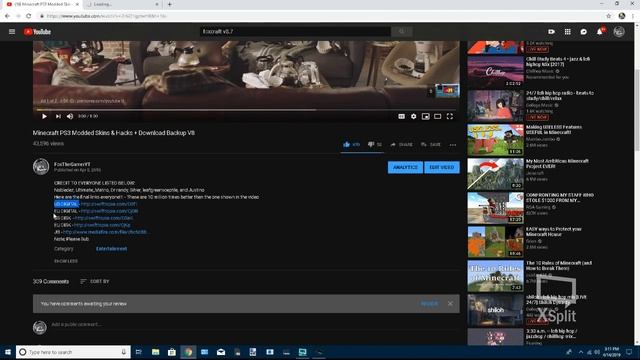
Task: Play the video with the play button
Action: (x=44, y=116)
